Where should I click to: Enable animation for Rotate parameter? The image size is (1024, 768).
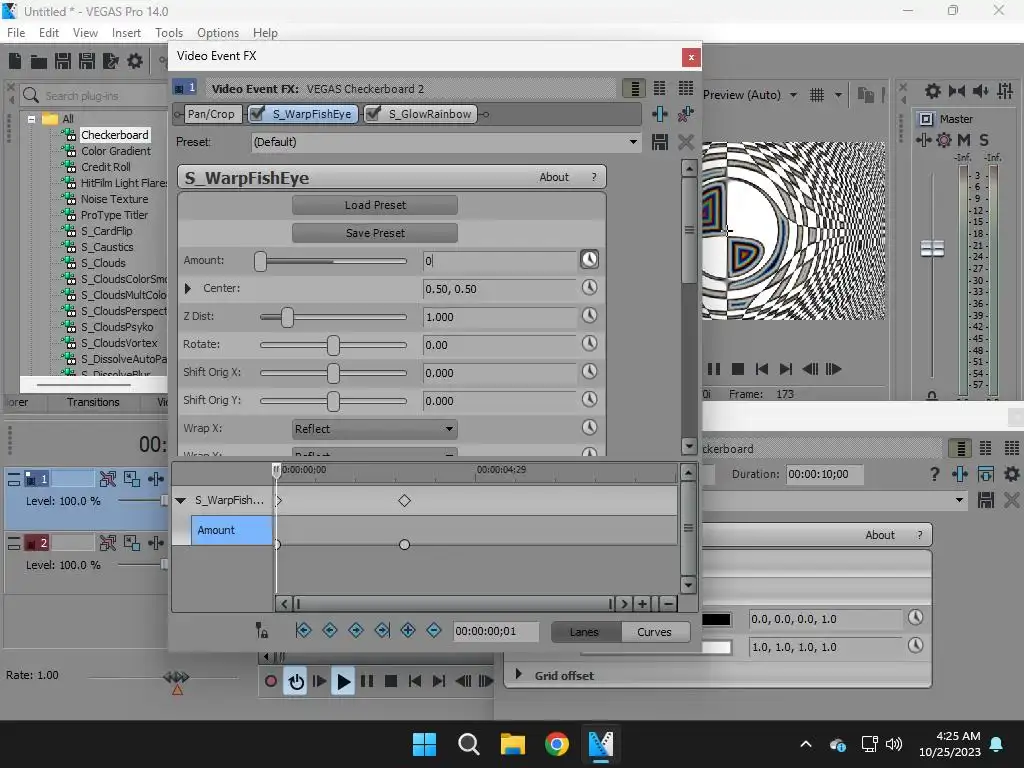(589, 344)
